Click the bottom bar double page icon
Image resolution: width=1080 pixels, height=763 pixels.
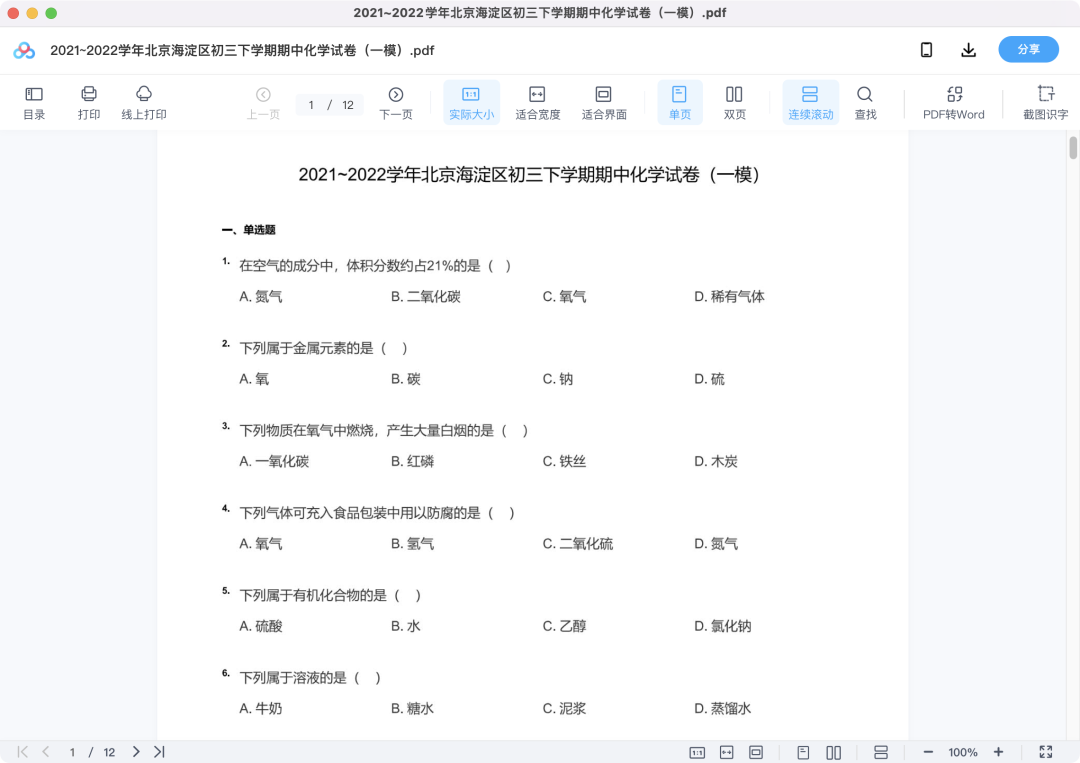click(x=833, y=753)
